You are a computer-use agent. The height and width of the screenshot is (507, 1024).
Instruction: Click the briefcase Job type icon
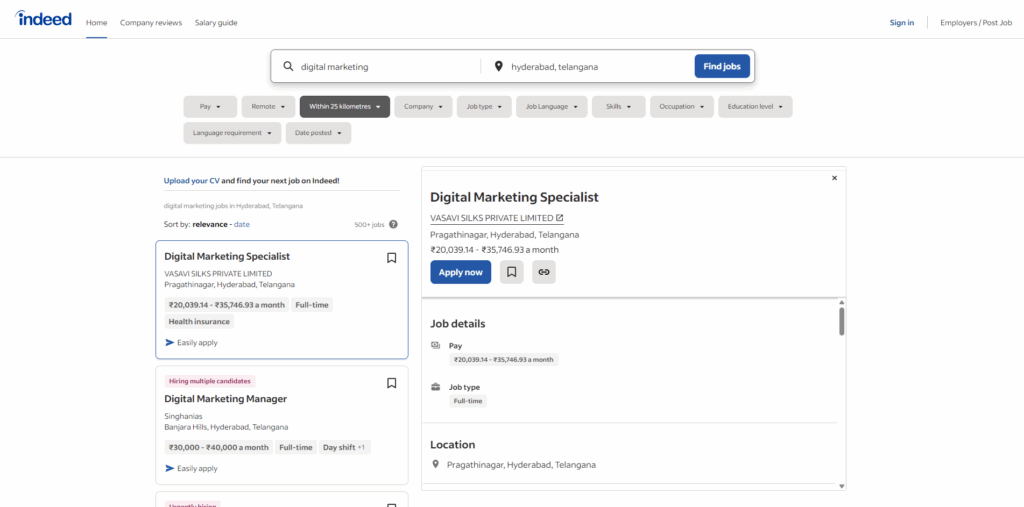(x=436, y=387)
